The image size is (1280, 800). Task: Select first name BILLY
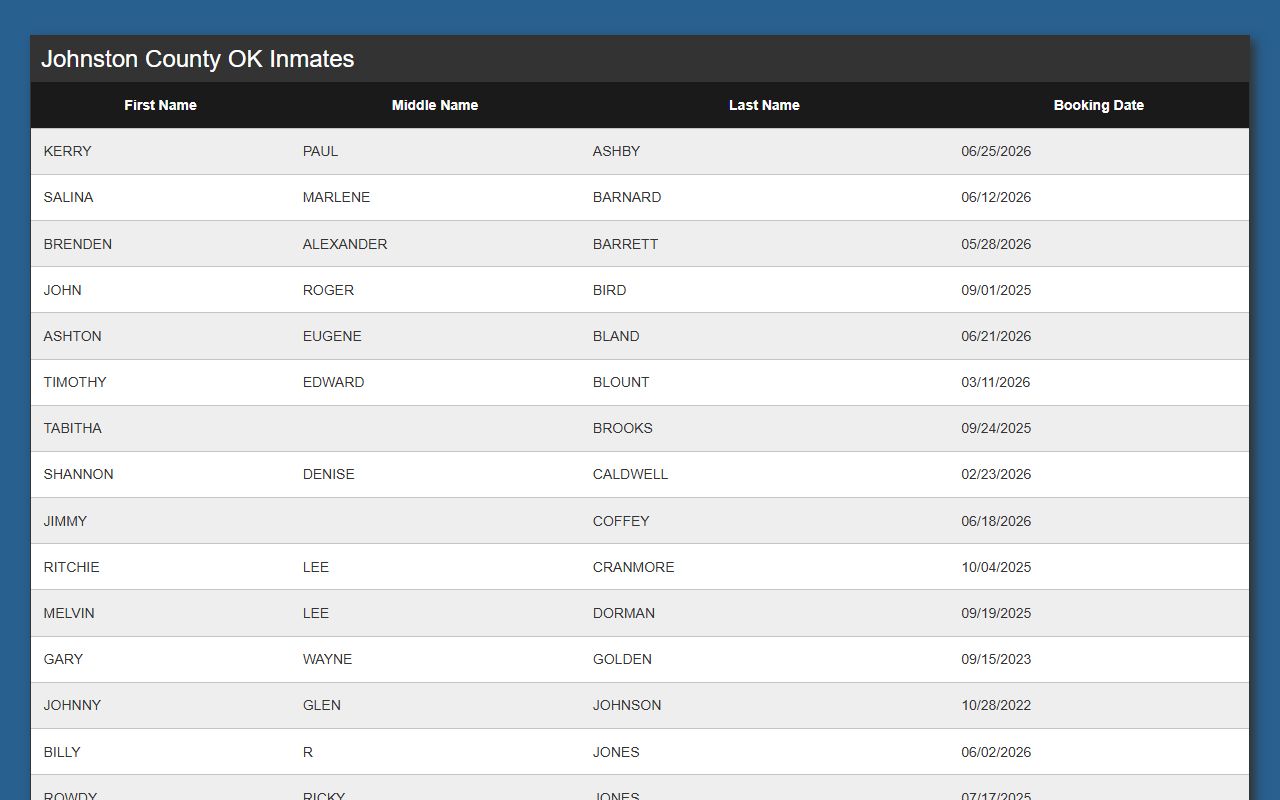pyautogui.click(x=62, y=752)
